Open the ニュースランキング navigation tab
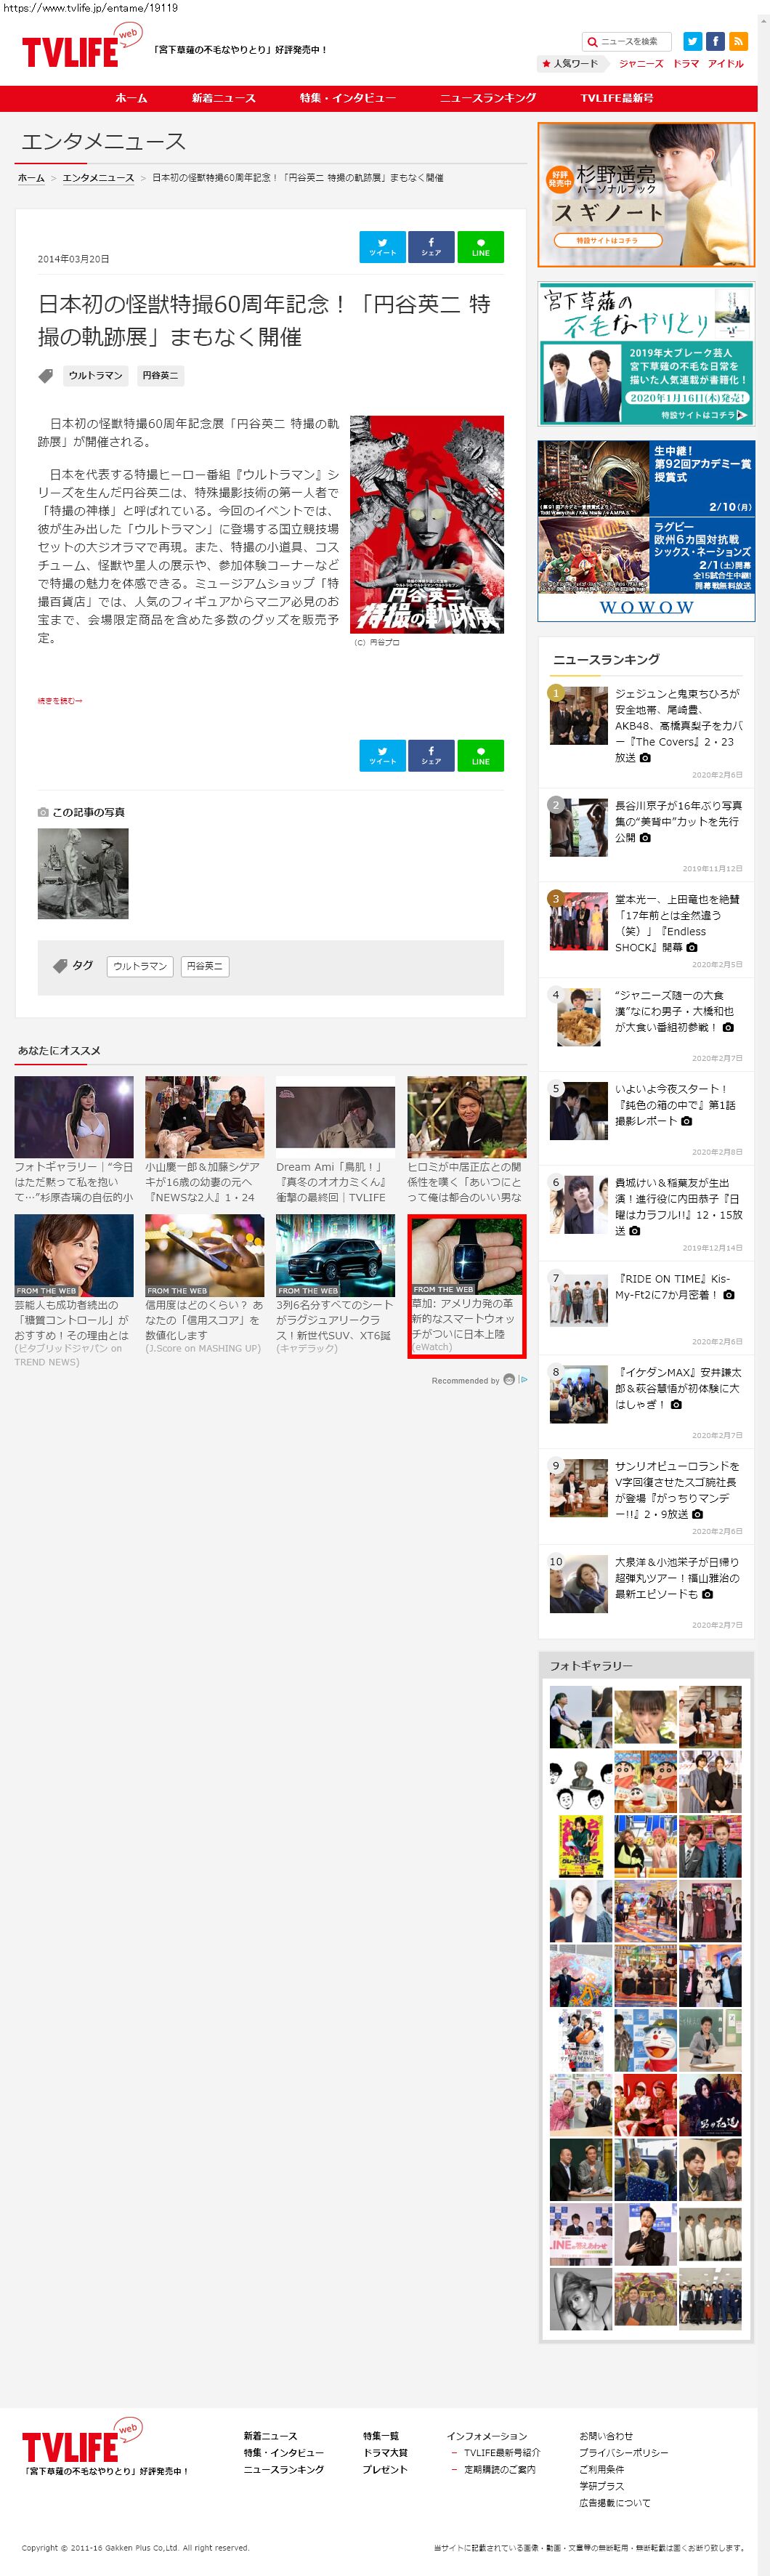This screenshot has height=2576, width=770. tap(488, 98)
